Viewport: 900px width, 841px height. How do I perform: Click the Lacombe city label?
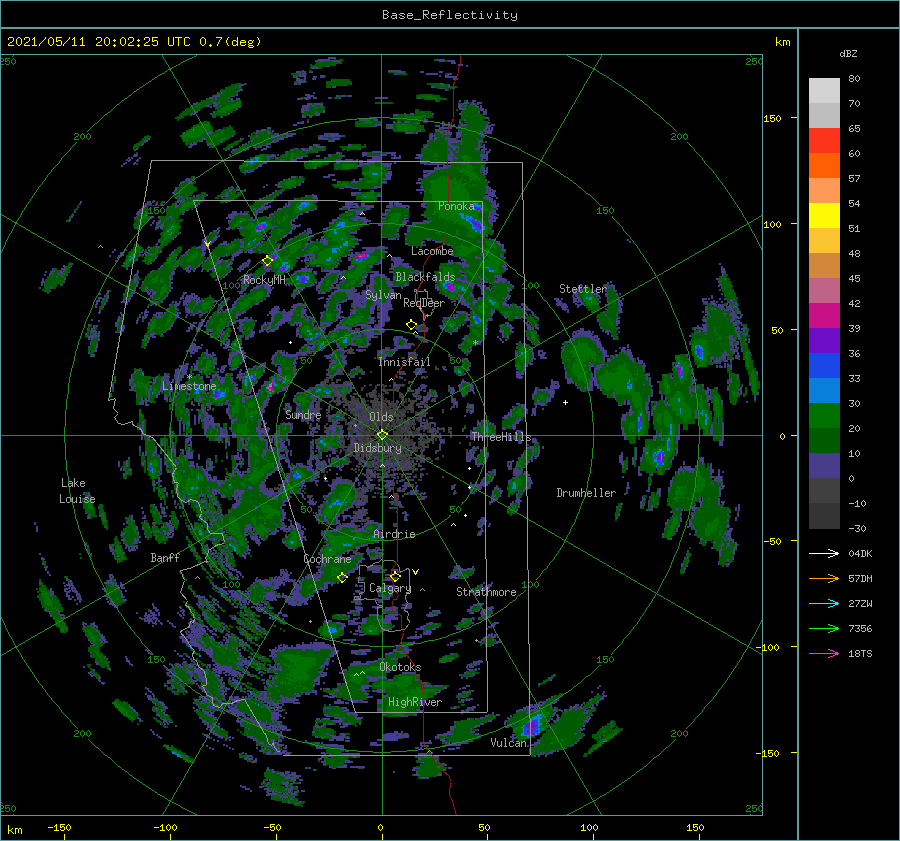pyautogui.click(x=432, y=251)
